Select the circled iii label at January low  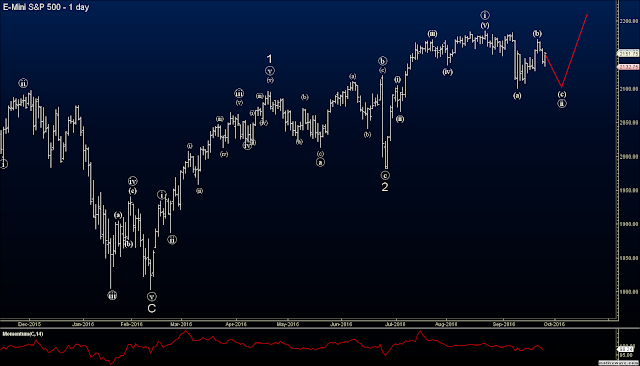112,295
